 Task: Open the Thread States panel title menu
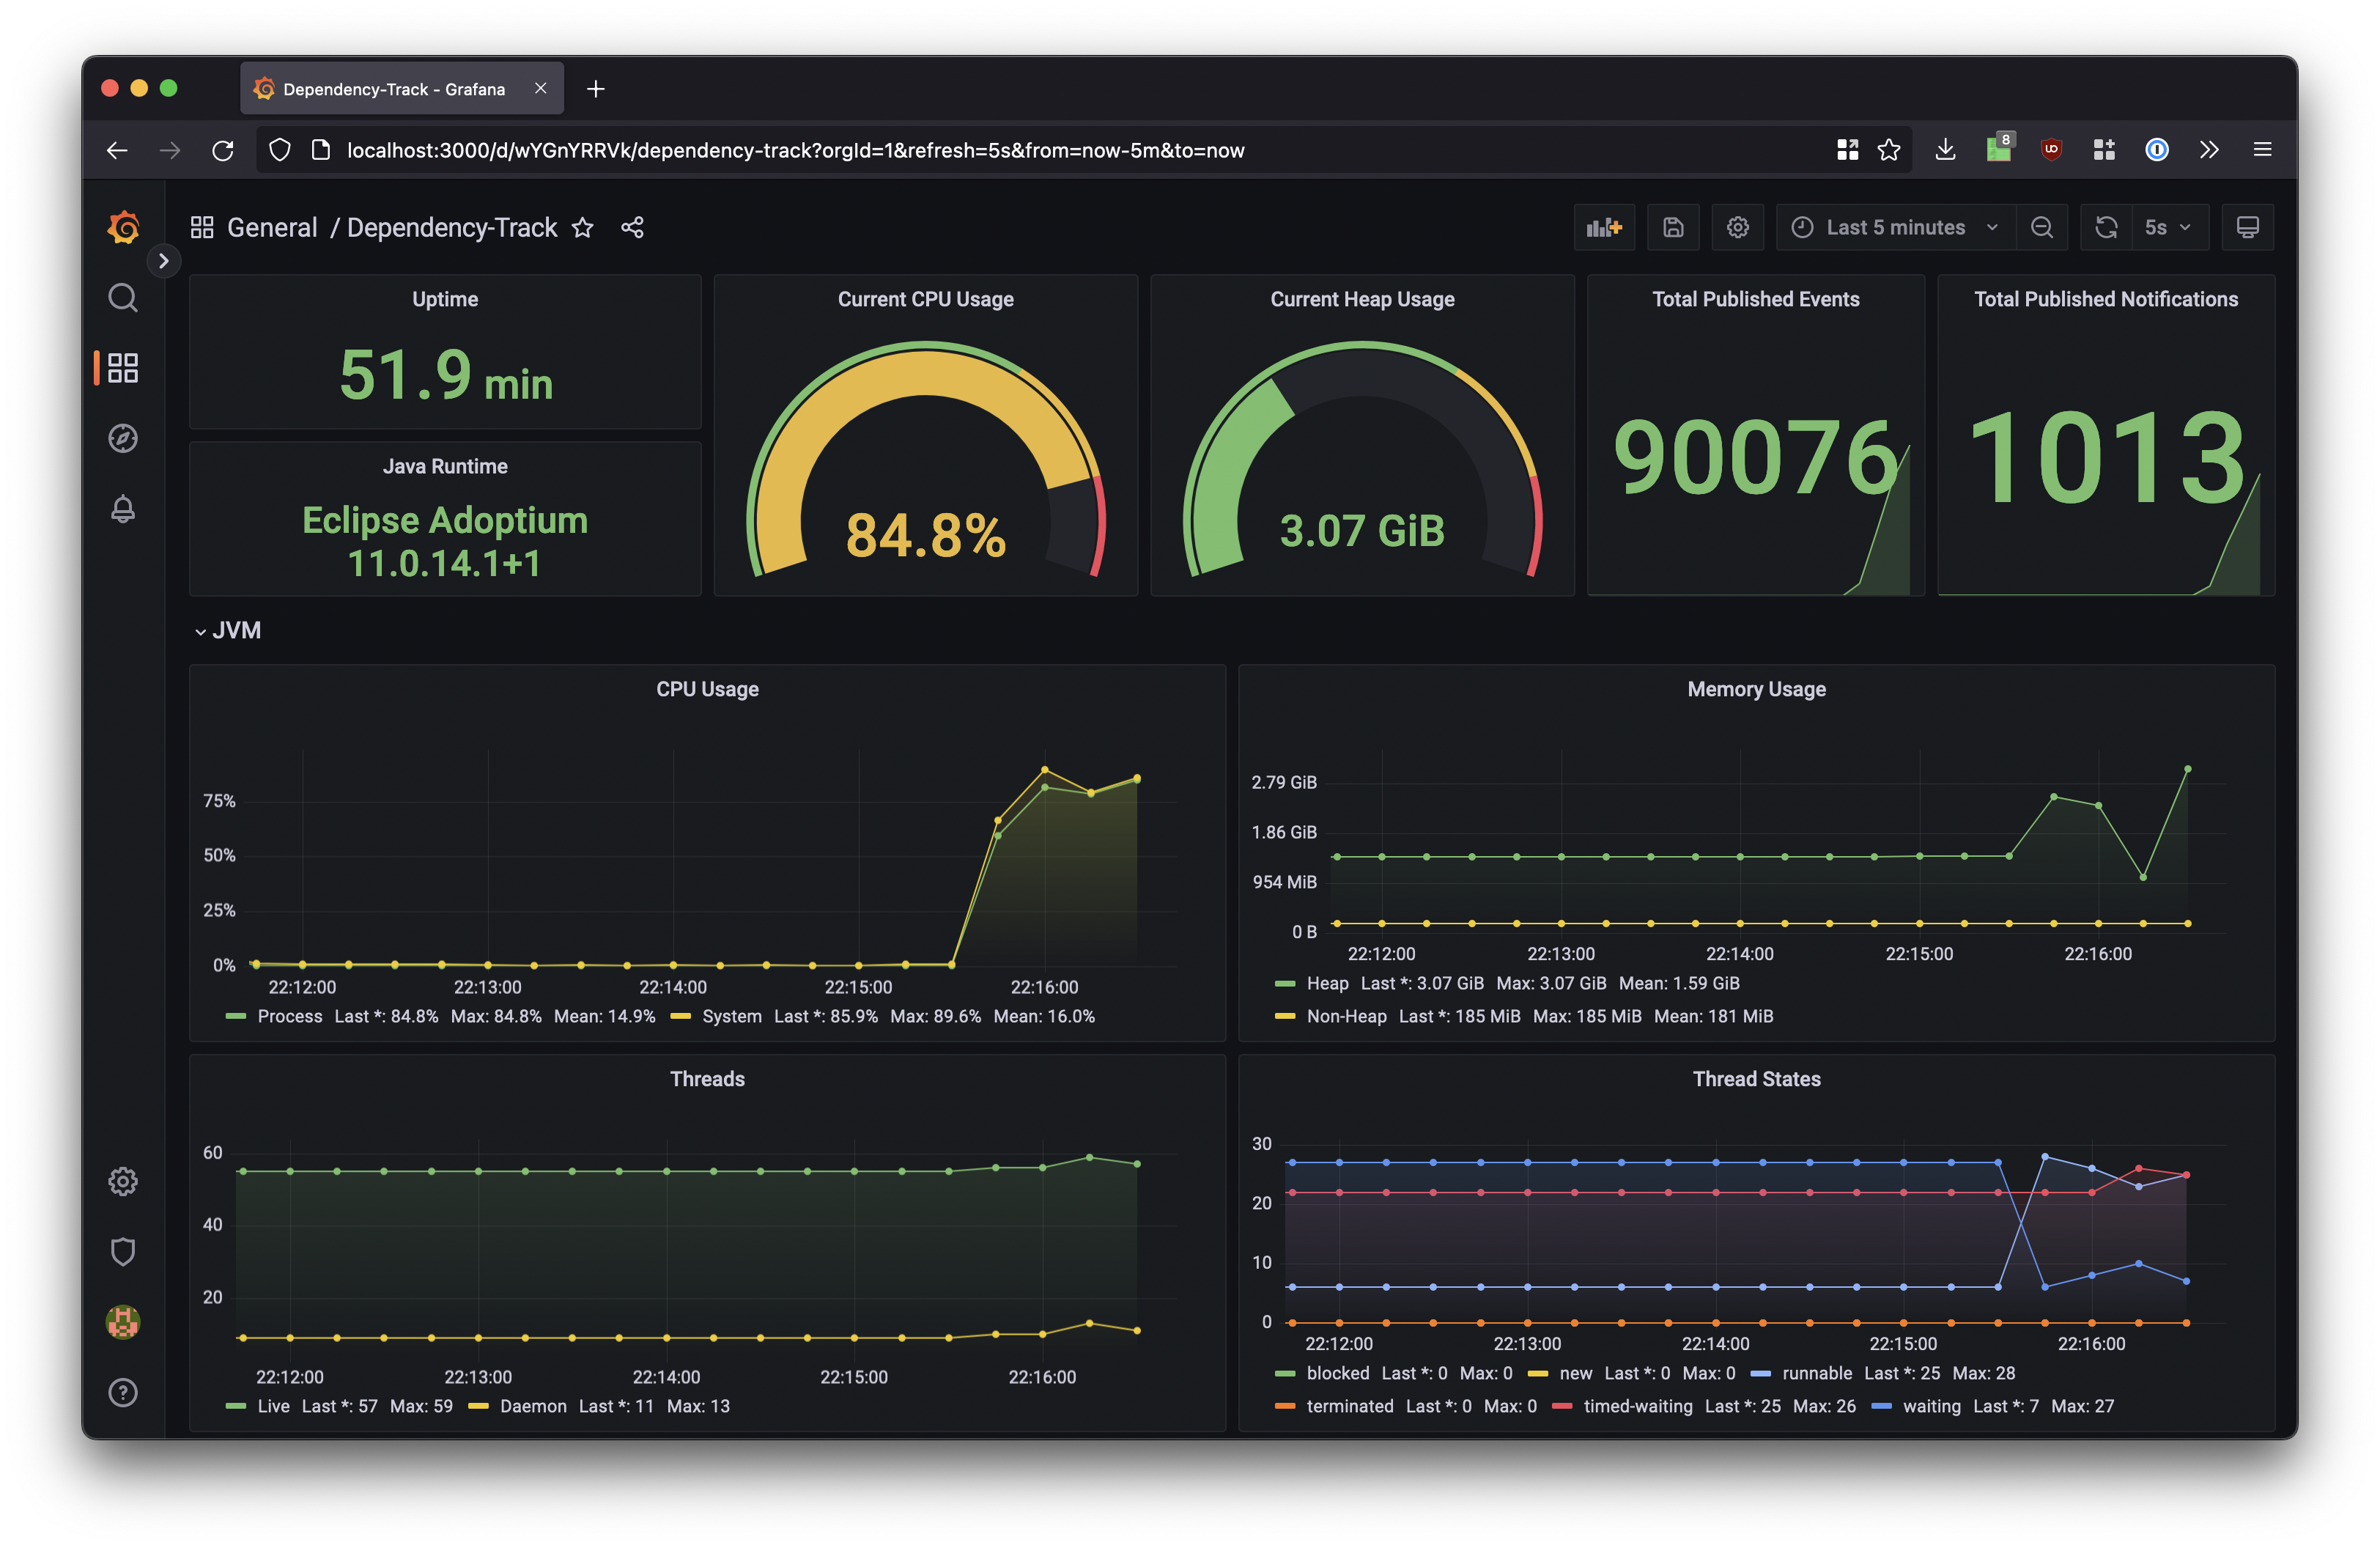(x=1756, y=1079)
